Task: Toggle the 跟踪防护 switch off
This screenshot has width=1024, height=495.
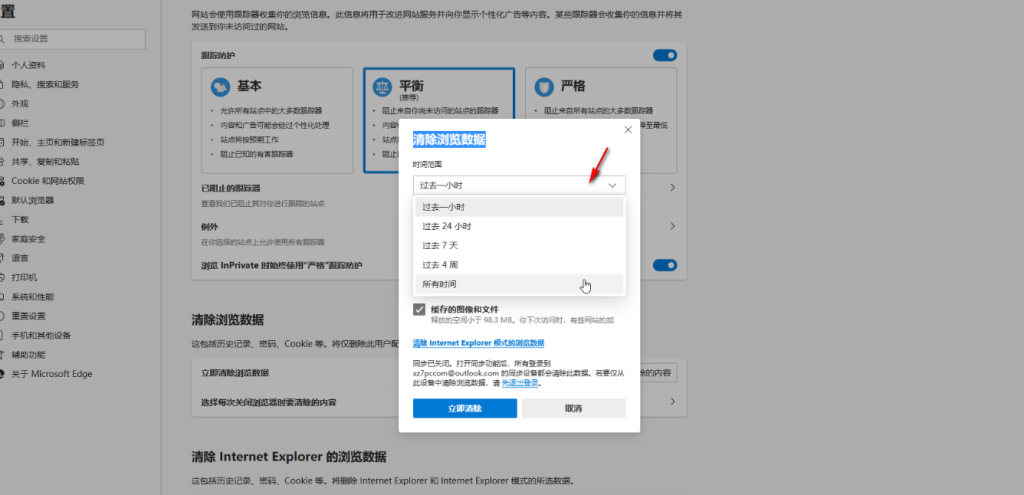Action: (x=664, y=56)
